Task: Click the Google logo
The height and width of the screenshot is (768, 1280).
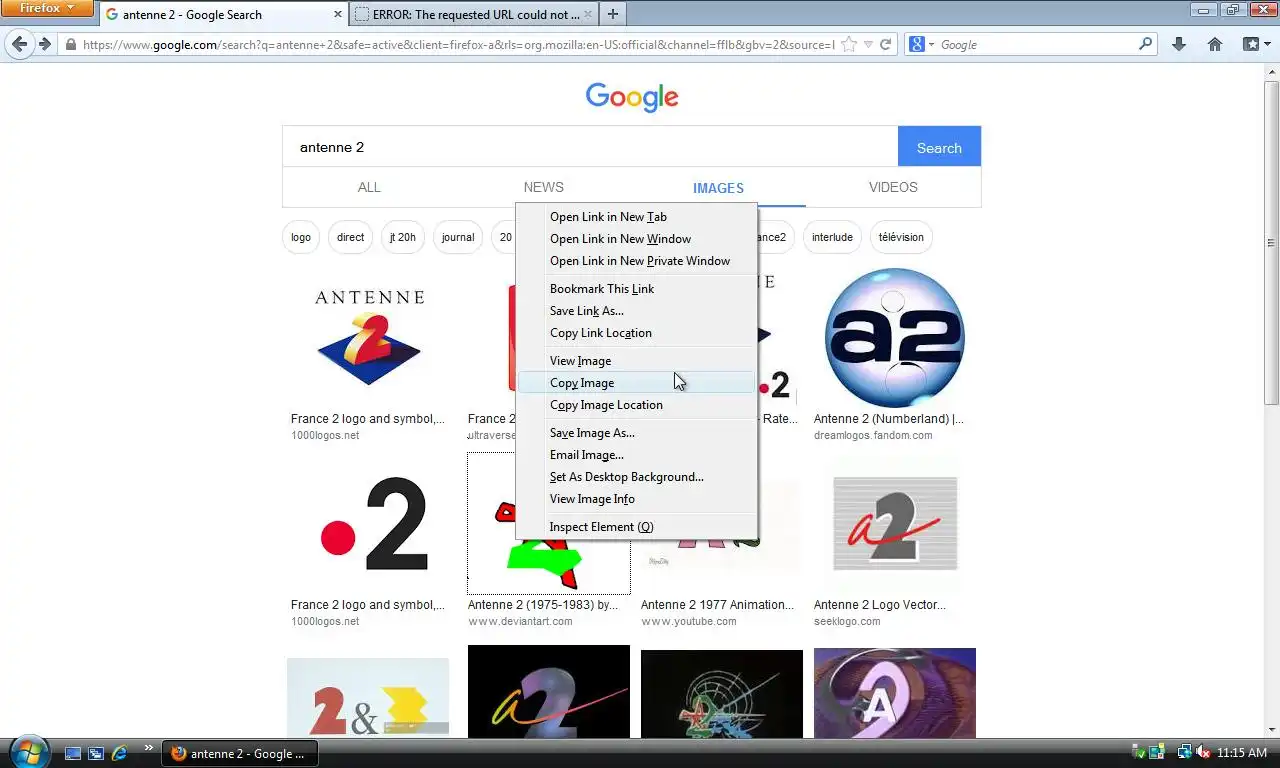Action: [632, 97]
